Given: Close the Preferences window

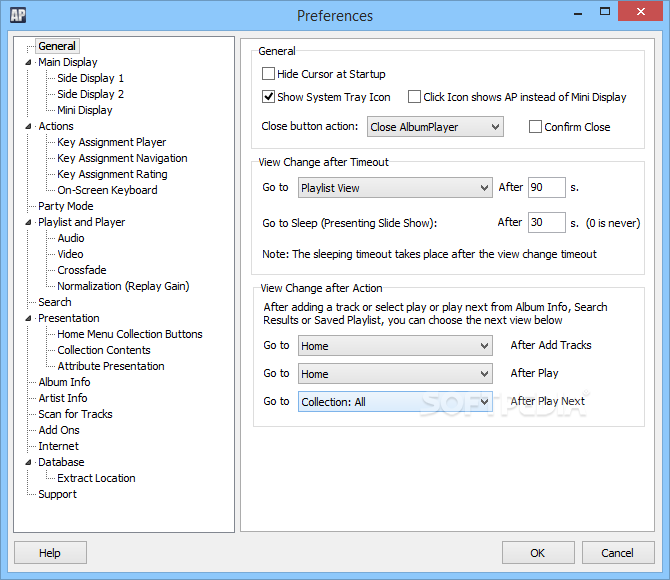Looking at the screenshot, I should (x=640, y=12).
